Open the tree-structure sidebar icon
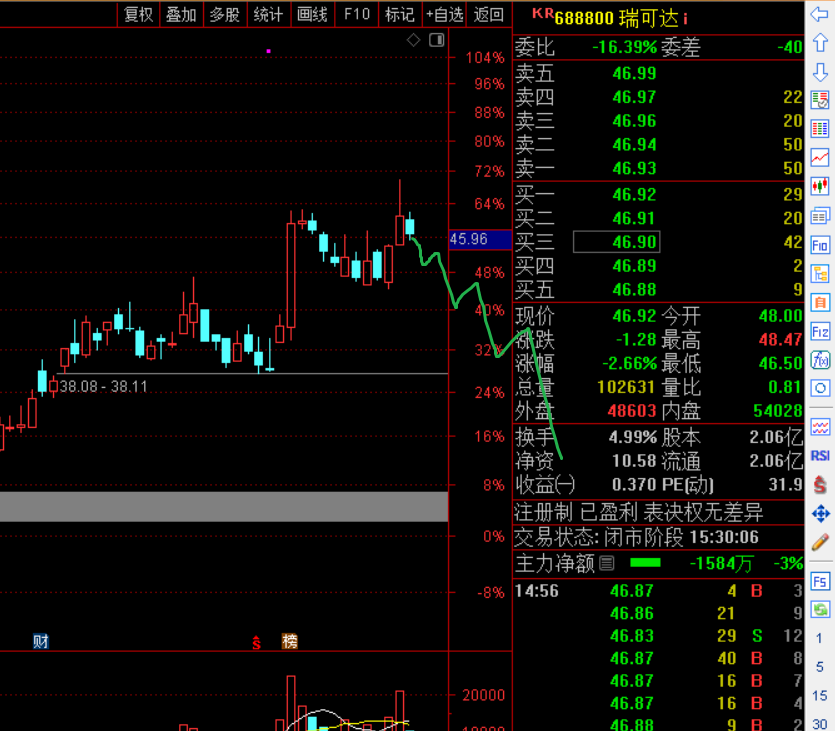This screenshot has width=835, height=731. [x=820, y=274]
